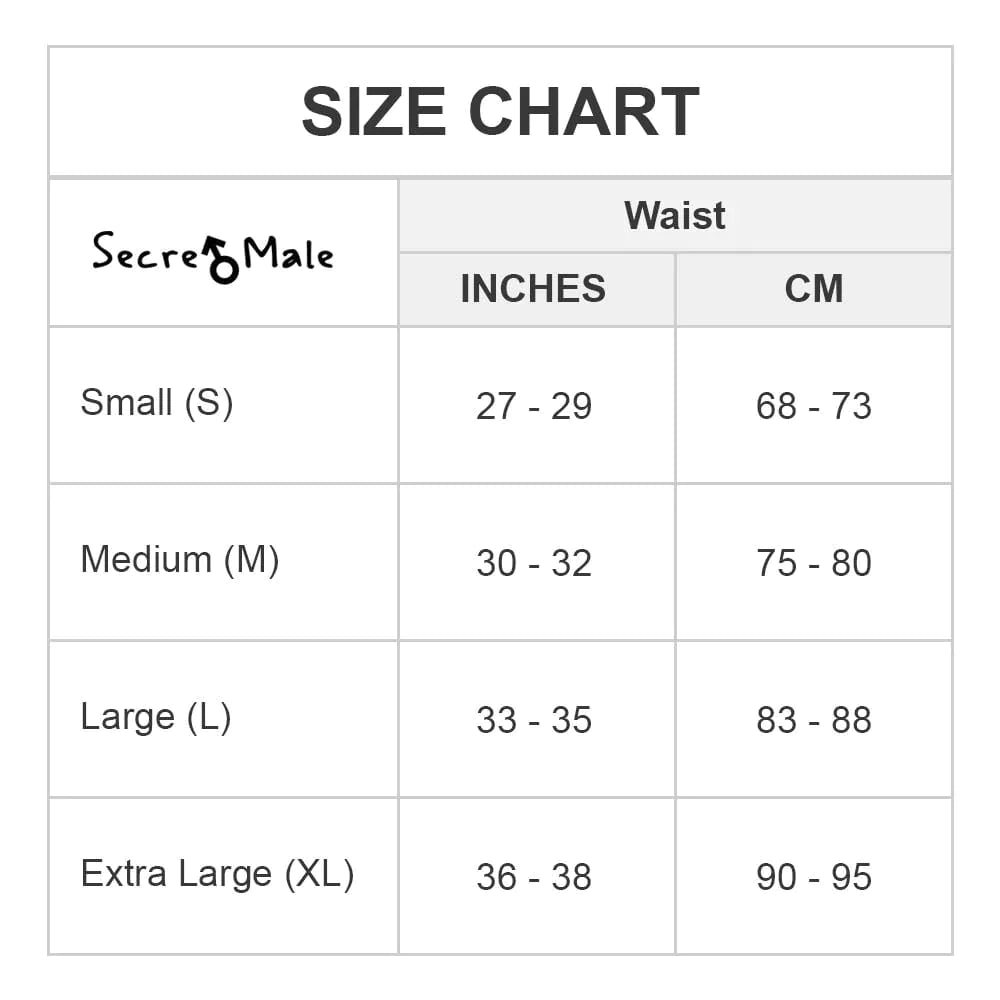Click the CM column header
1000x1000 pixels.
pyautogui.click(x=814, y=289)
